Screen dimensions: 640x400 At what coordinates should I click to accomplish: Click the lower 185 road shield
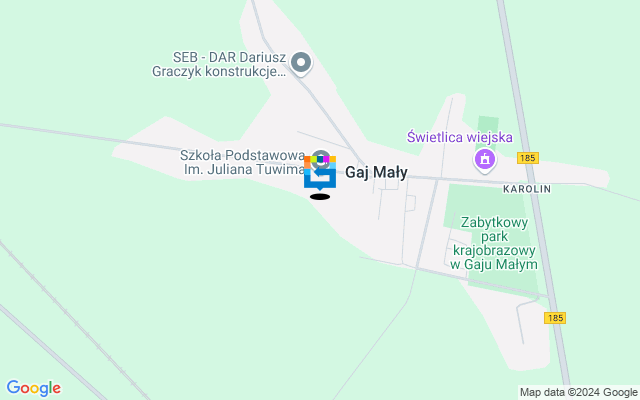pyautogui.click(x=555, y=318)
